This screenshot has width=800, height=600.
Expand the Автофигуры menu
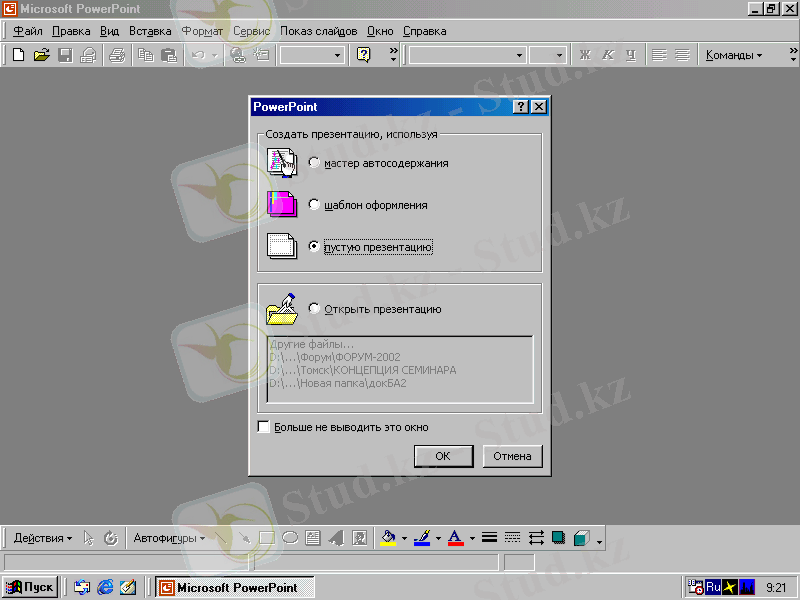click(x=169, y=538)
